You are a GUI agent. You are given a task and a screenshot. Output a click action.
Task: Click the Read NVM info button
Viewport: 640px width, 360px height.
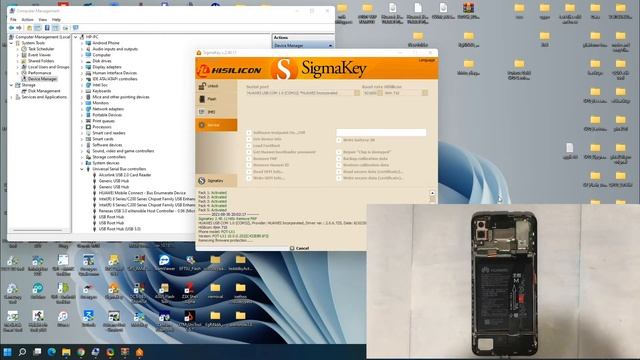(265, 171)
